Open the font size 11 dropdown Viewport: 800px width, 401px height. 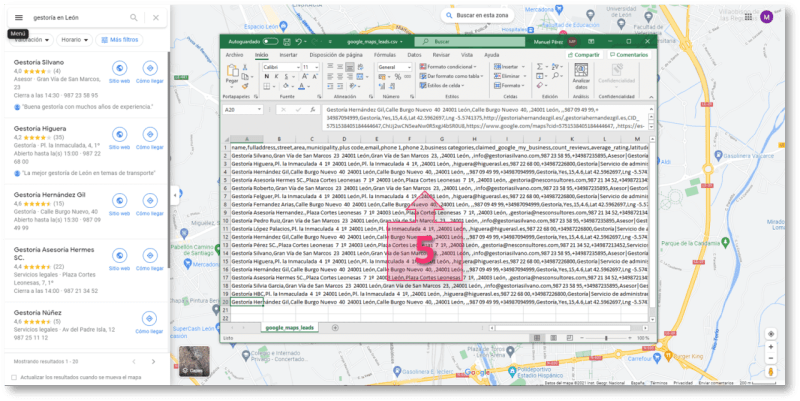(x=316, y=67)
